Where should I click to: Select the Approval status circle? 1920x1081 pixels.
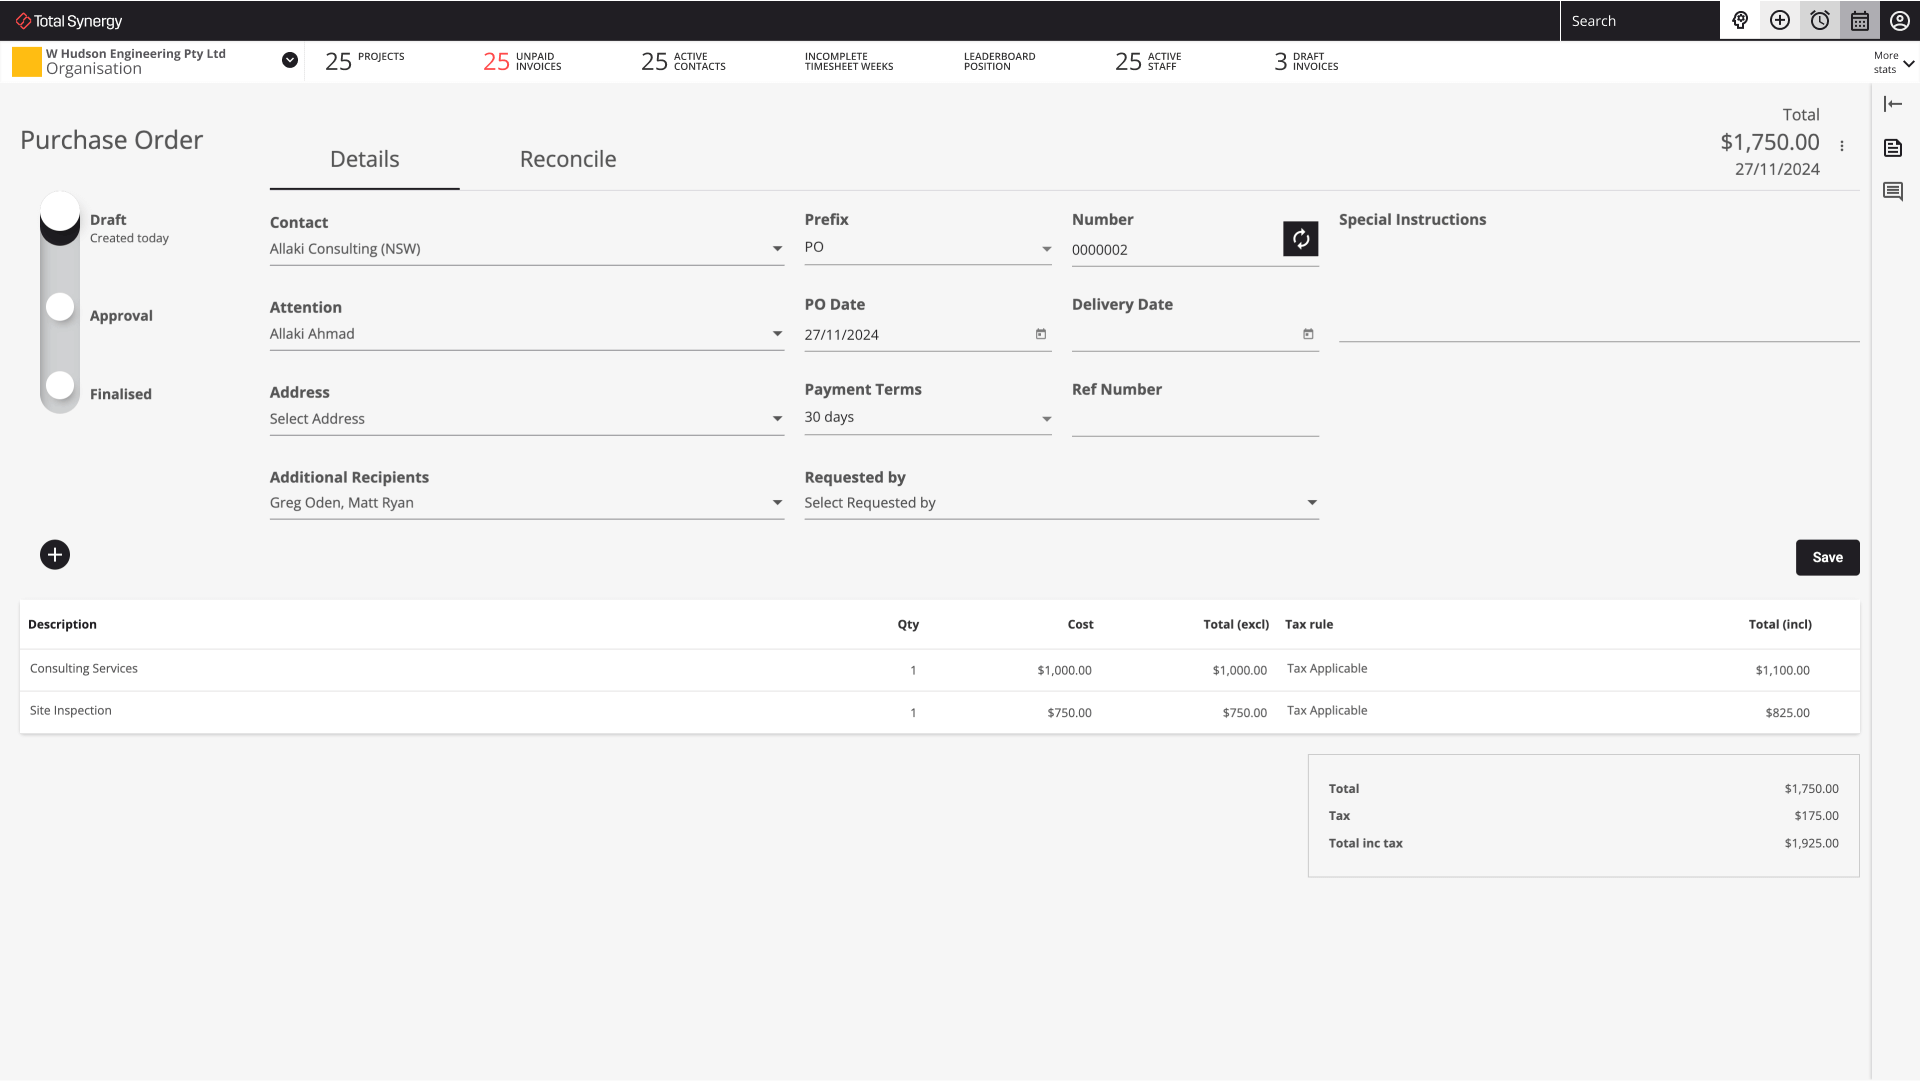tap(59, 306)
